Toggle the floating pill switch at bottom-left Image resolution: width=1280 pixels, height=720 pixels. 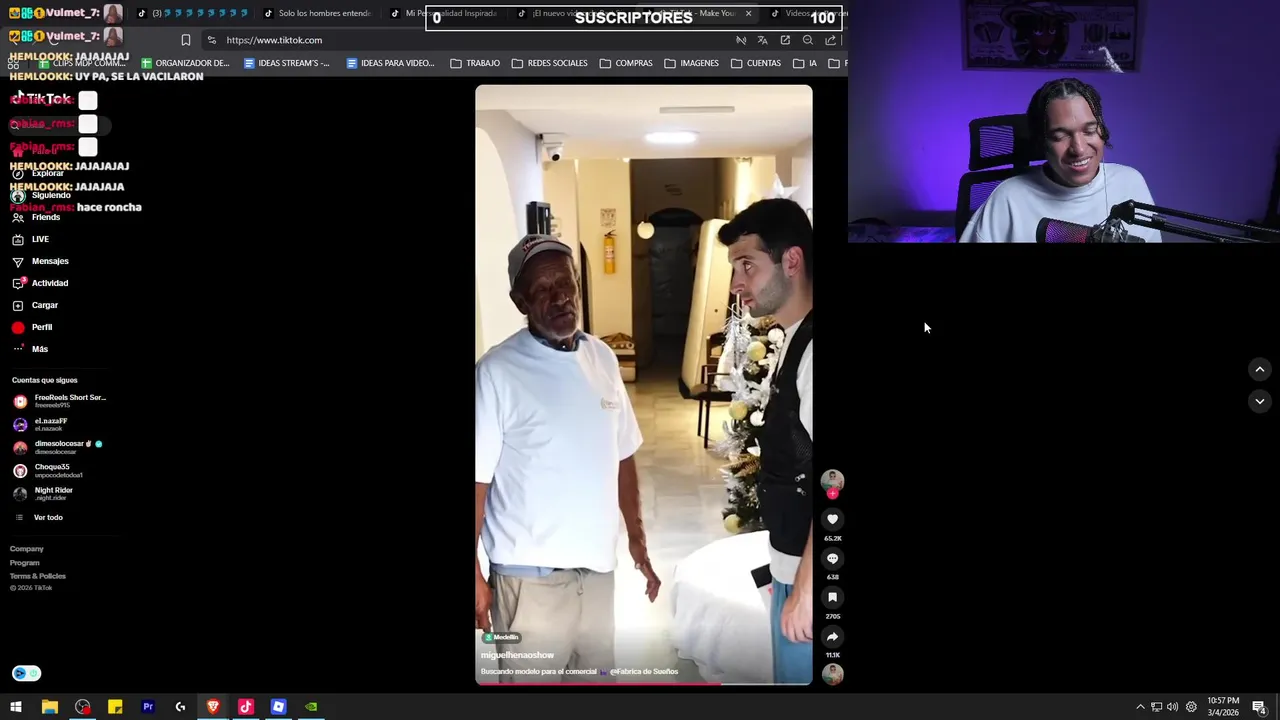tap(27, 673)
